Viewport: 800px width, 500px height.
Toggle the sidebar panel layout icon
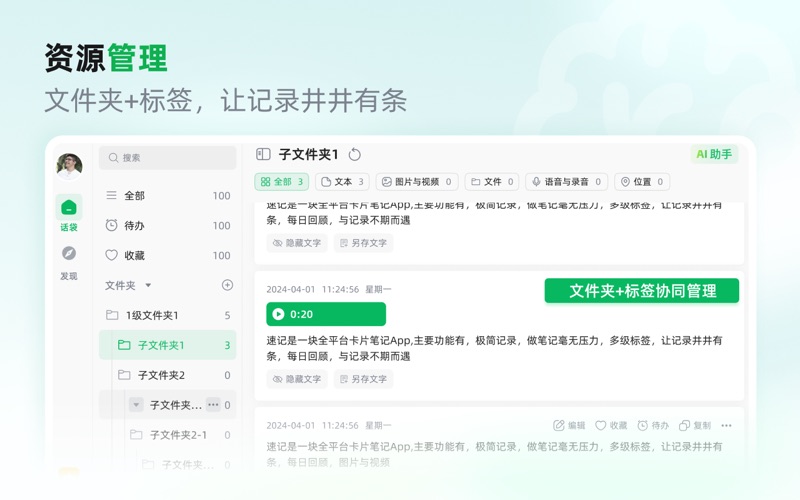(263, 154)
